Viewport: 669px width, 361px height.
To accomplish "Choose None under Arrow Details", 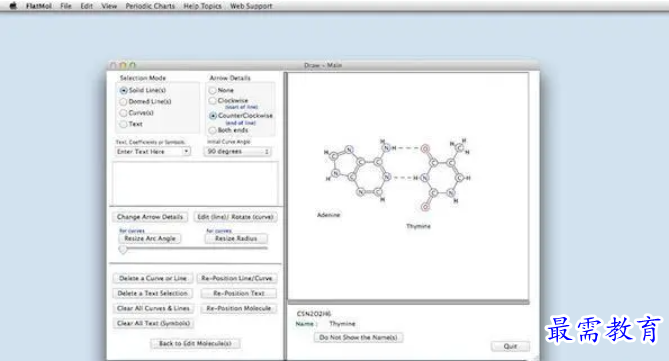I will click(212, 90).
